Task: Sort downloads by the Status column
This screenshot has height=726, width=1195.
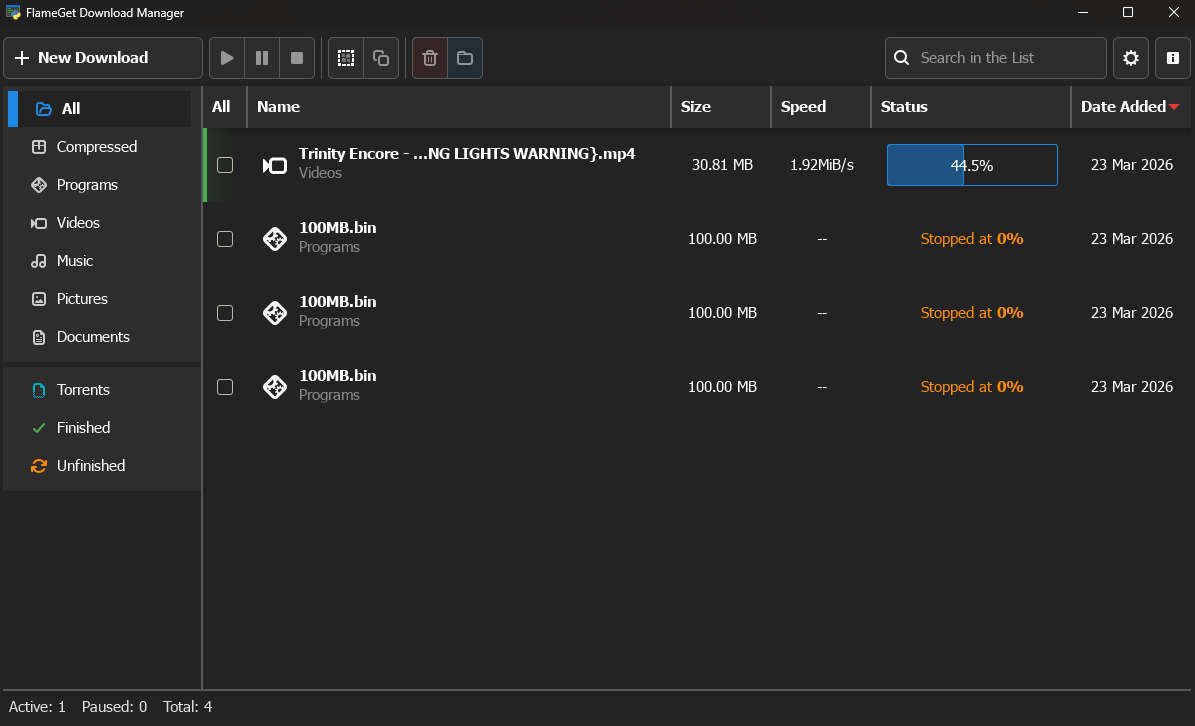Action: click(904, 107)
